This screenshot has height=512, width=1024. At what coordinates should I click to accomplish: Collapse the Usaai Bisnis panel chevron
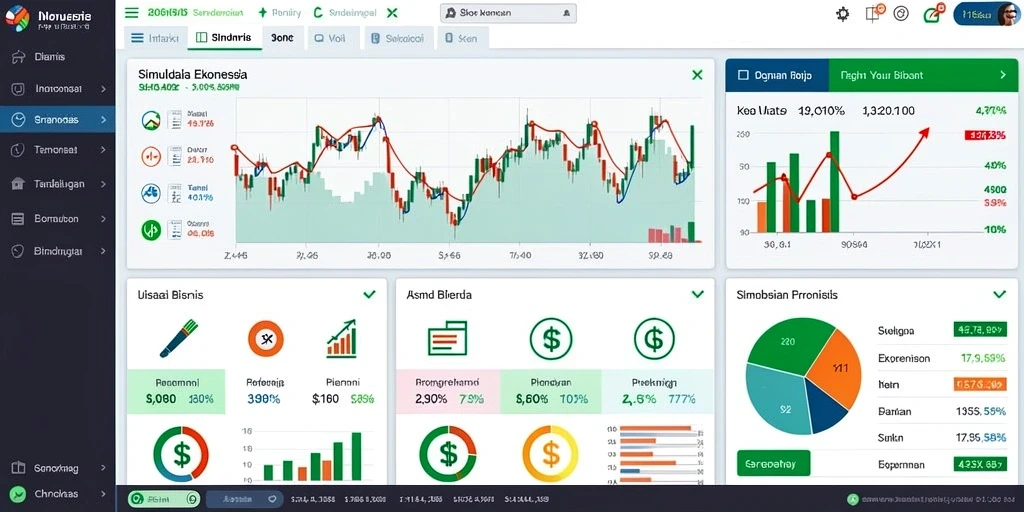coord(369,295)
